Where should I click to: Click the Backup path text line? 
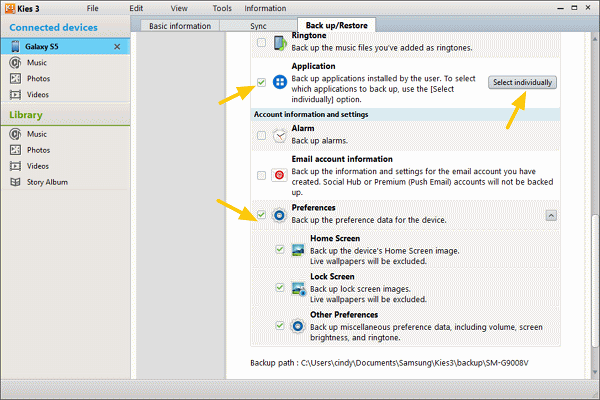pos(389,362)
